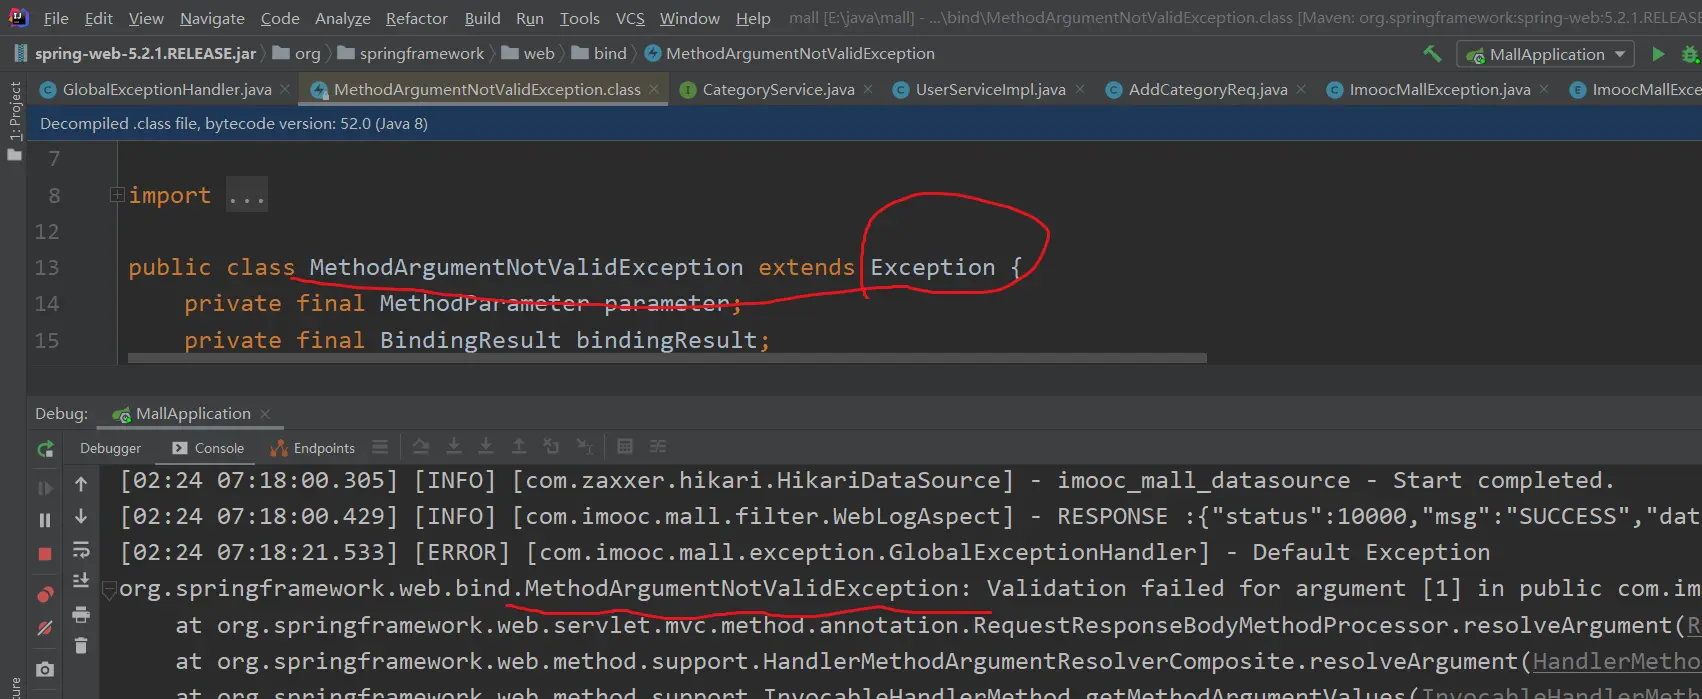The width and height of the screenshot is (1702, 699).
Task: Toggle scroll to end of console
Action: (x=81, y=580)
